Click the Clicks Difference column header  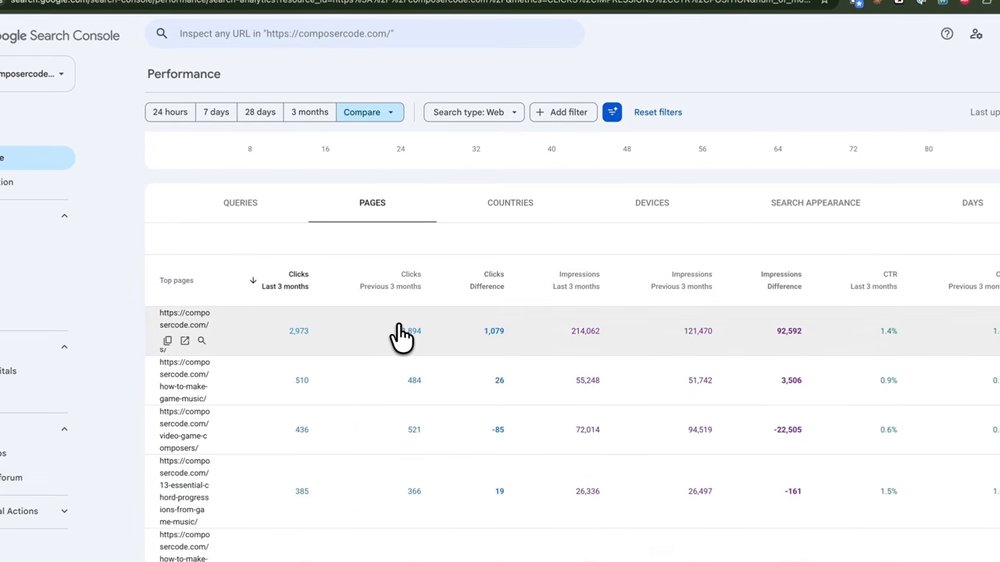(487, 280)
